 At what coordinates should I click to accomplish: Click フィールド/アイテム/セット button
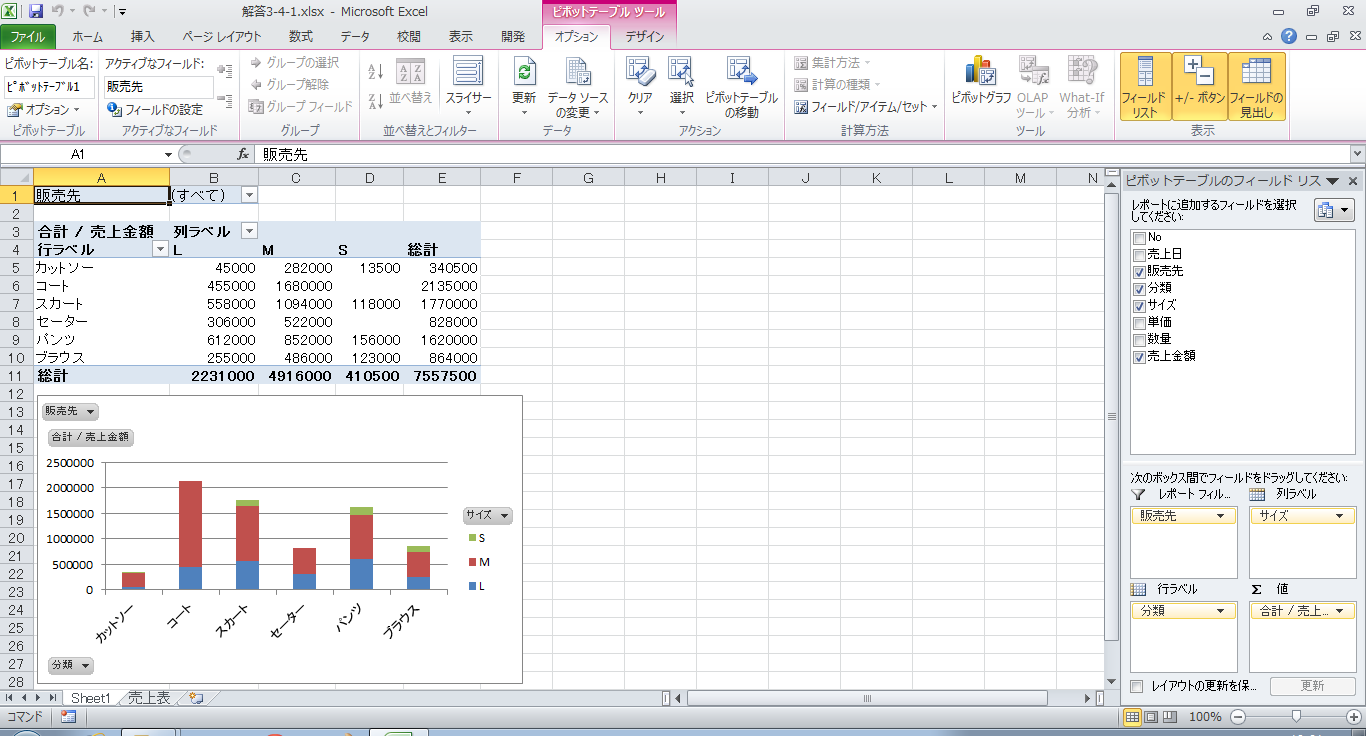(x=866, y=107)
